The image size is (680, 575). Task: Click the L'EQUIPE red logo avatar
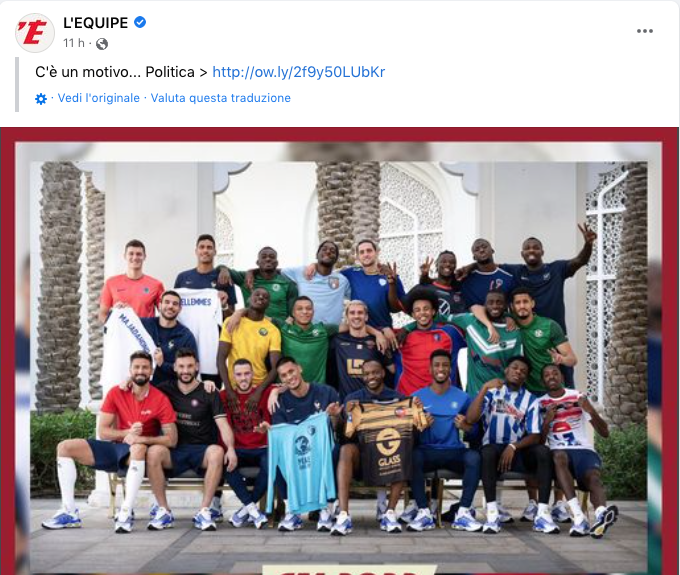[x=35, y=33]
